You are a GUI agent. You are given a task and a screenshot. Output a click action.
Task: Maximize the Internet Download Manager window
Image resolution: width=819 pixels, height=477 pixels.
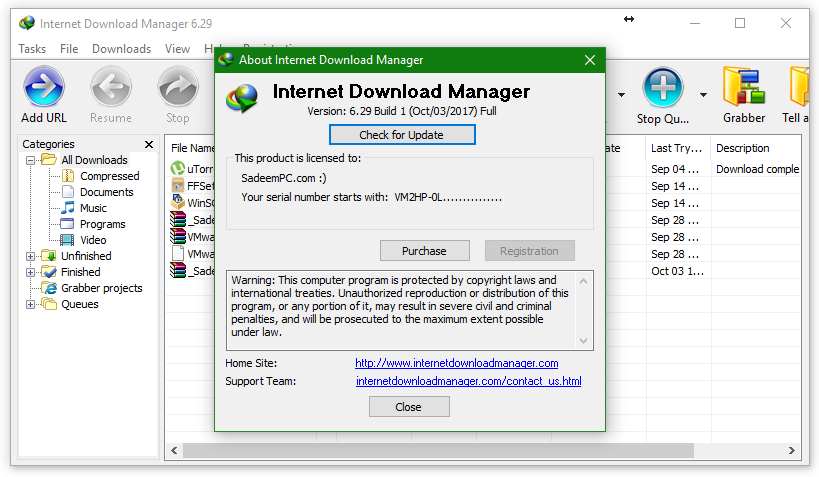[740, 23]
